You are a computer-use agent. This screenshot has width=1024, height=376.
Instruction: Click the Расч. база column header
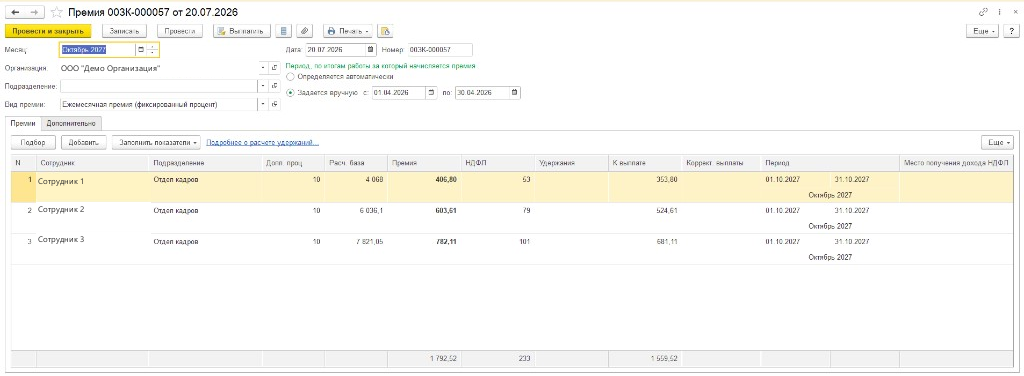tap(355, 163)
